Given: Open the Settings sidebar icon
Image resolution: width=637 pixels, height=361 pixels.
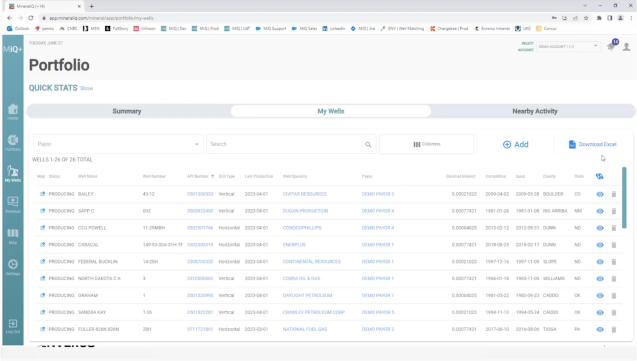Looking at the screenshot, I should tap(13, 267).
